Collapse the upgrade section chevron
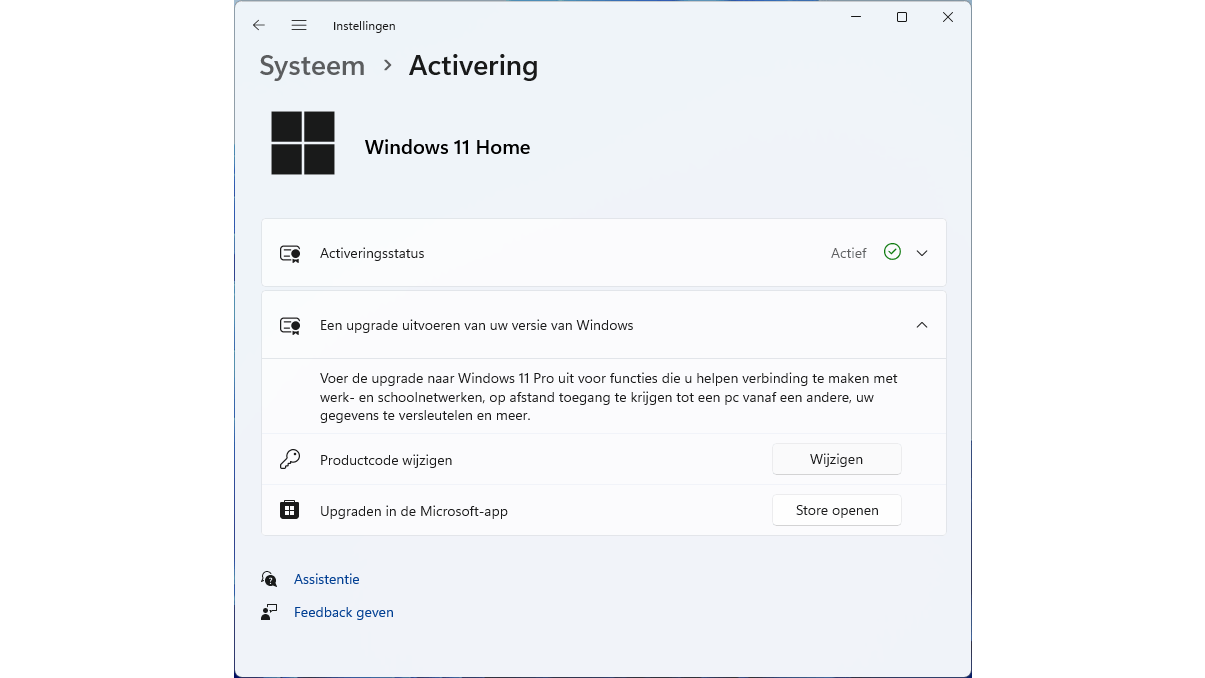The image size is (1205, 678). 922,325
